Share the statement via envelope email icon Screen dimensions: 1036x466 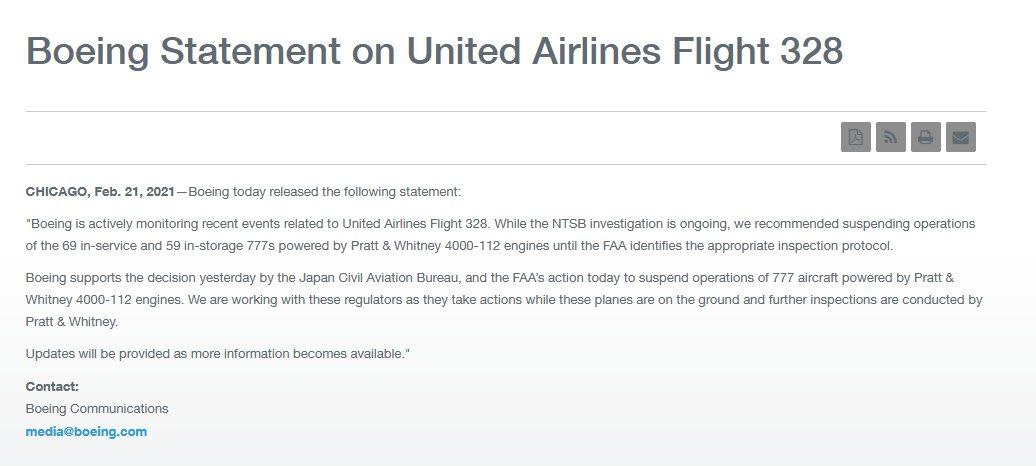[961, 137]
